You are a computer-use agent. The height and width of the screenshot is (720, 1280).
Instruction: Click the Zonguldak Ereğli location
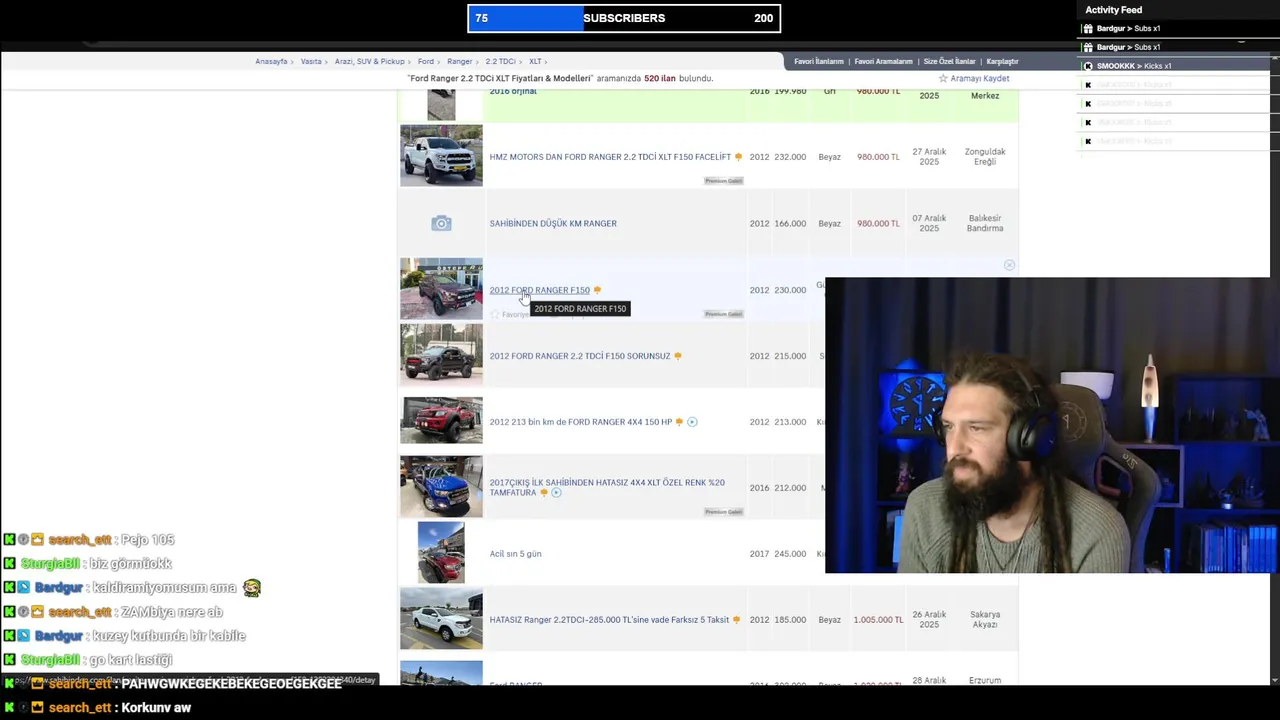pyautogui.click(x=985, y=157)
